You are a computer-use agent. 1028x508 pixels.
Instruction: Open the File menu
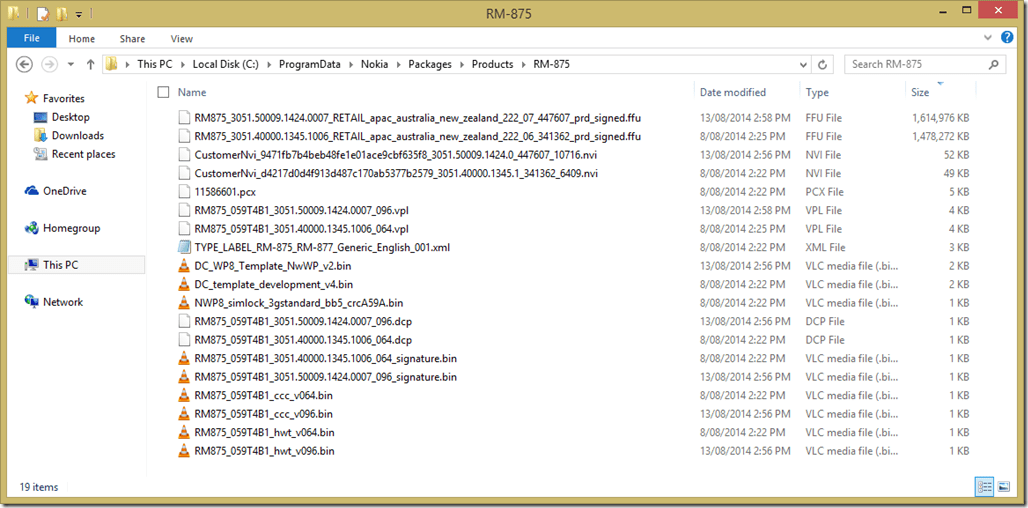32,39
